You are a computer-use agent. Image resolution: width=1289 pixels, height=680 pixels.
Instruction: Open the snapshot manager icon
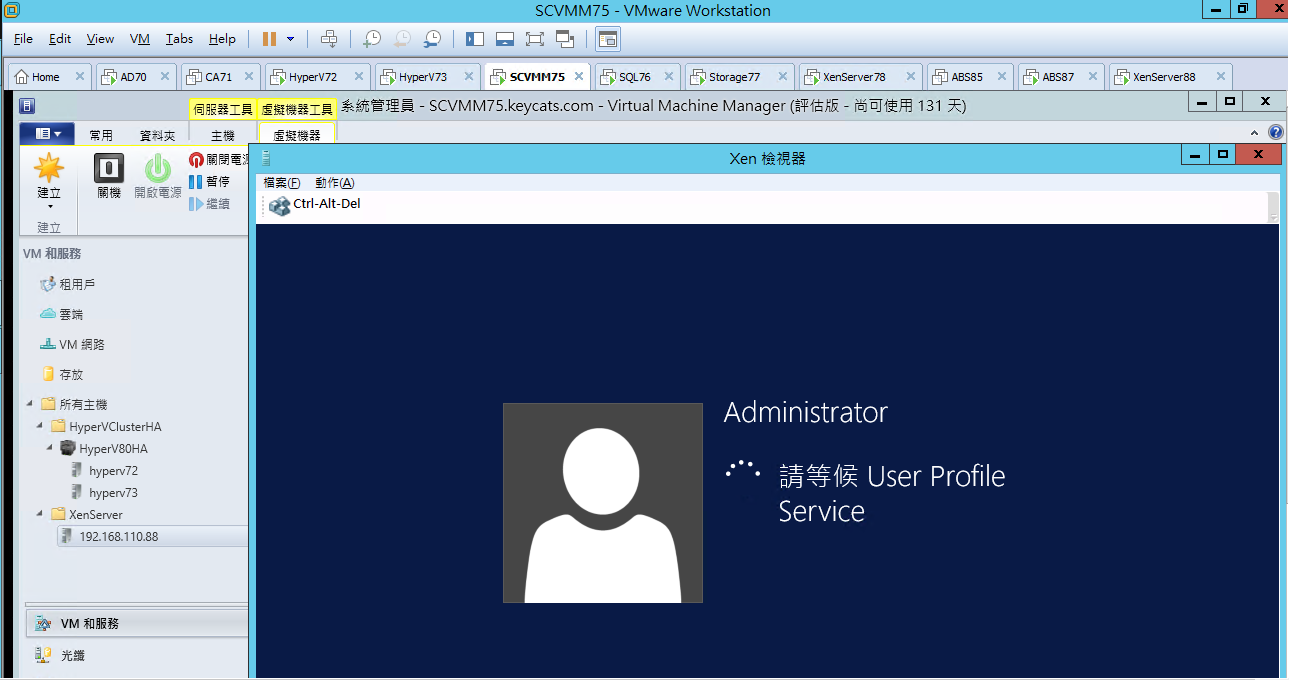click(432, 39)
